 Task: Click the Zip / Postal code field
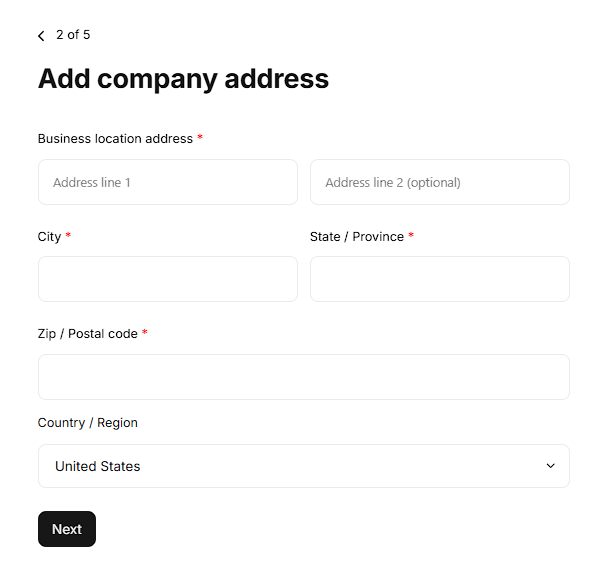[x=303, y=377]
